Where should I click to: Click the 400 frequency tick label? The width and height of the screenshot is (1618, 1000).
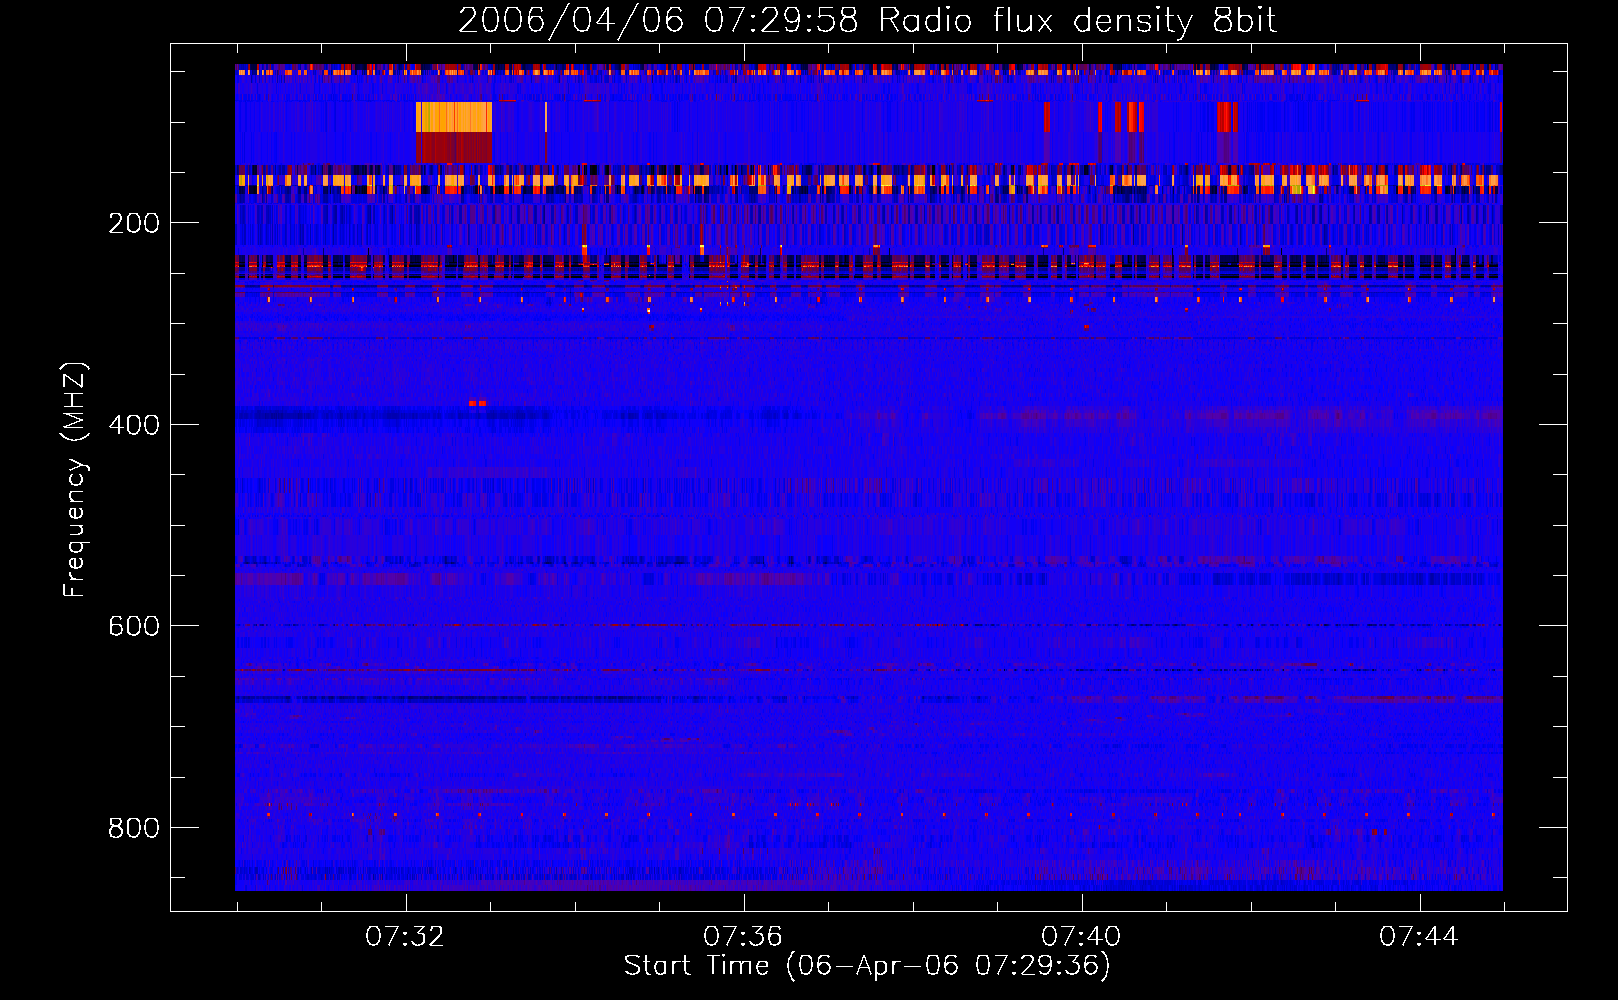coord(134,425)
